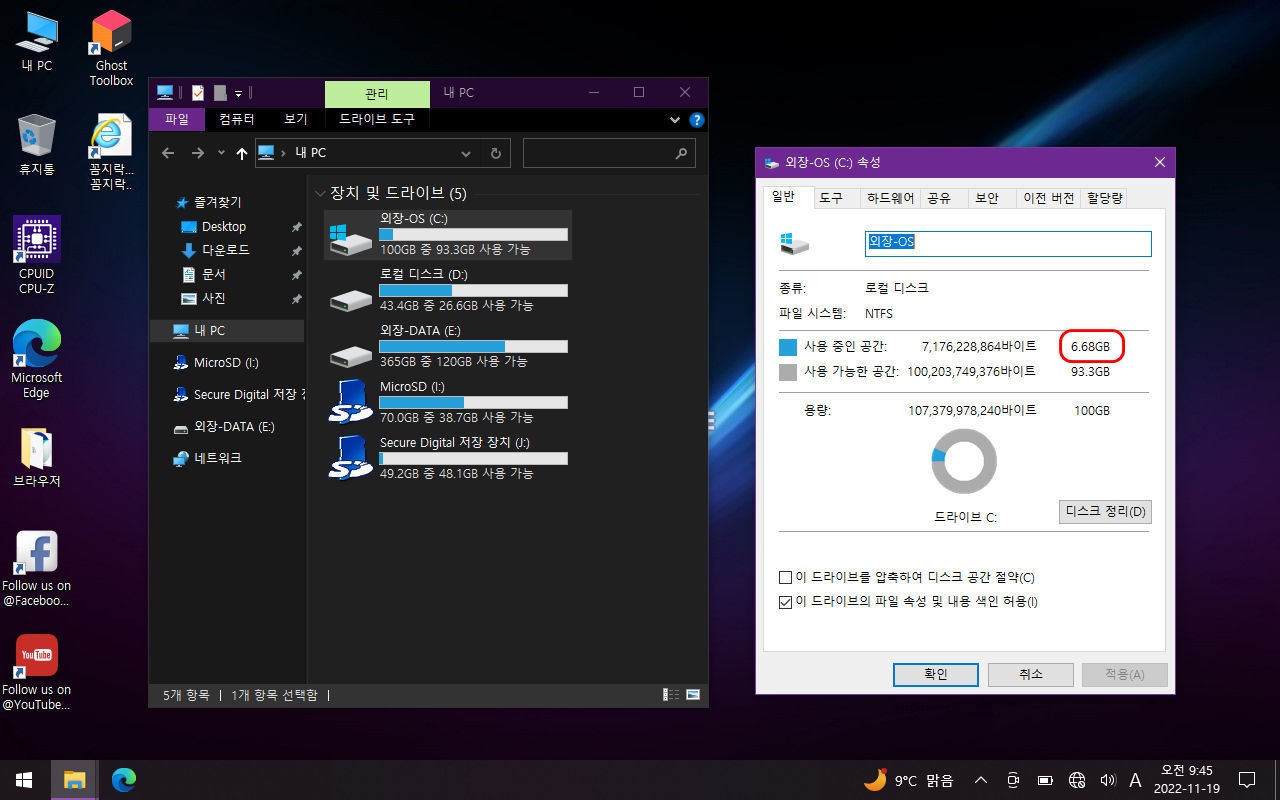
Task: Open the 브라우저 folder icon on desktop
Action: 37,458
